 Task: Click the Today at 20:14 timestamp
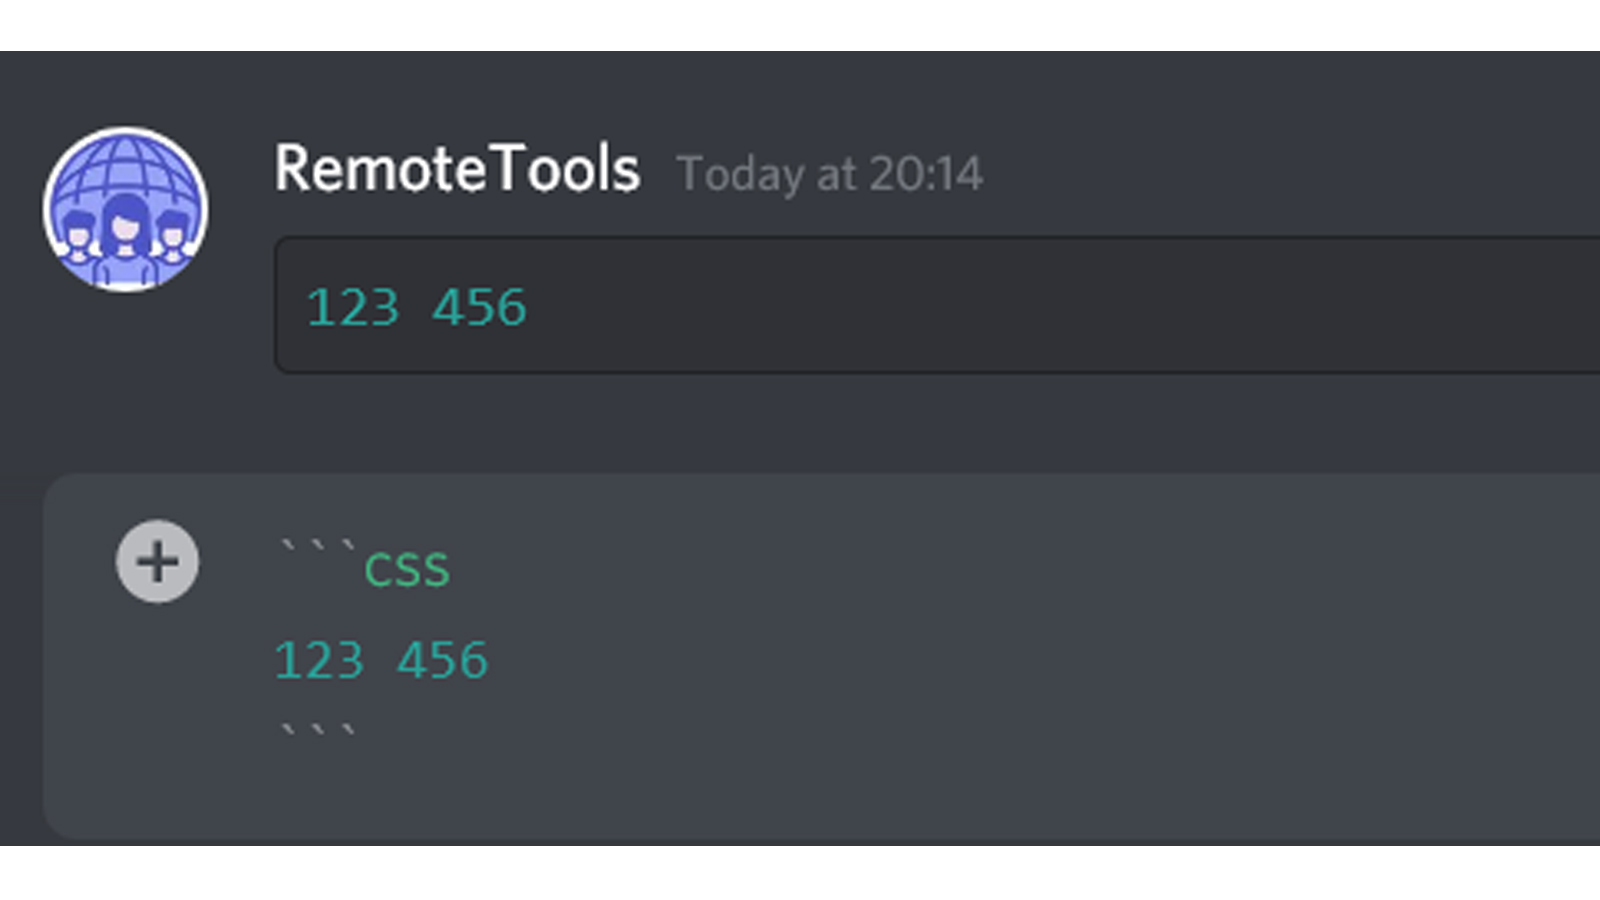coord(830,174)
